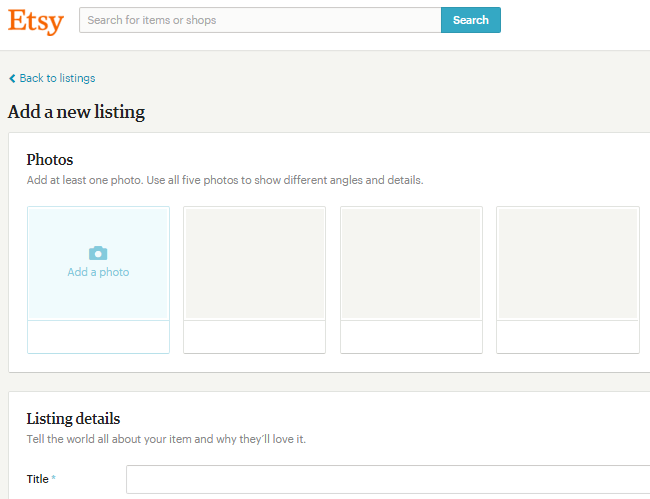Click the Listing details section heading
This screenshot has width=650, height=499.
73,419
